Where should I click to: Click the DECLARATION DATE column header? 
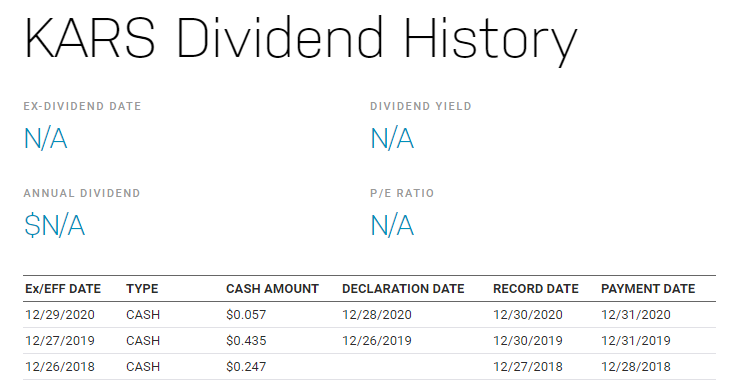pyautogui.click(x=403, y=289)
